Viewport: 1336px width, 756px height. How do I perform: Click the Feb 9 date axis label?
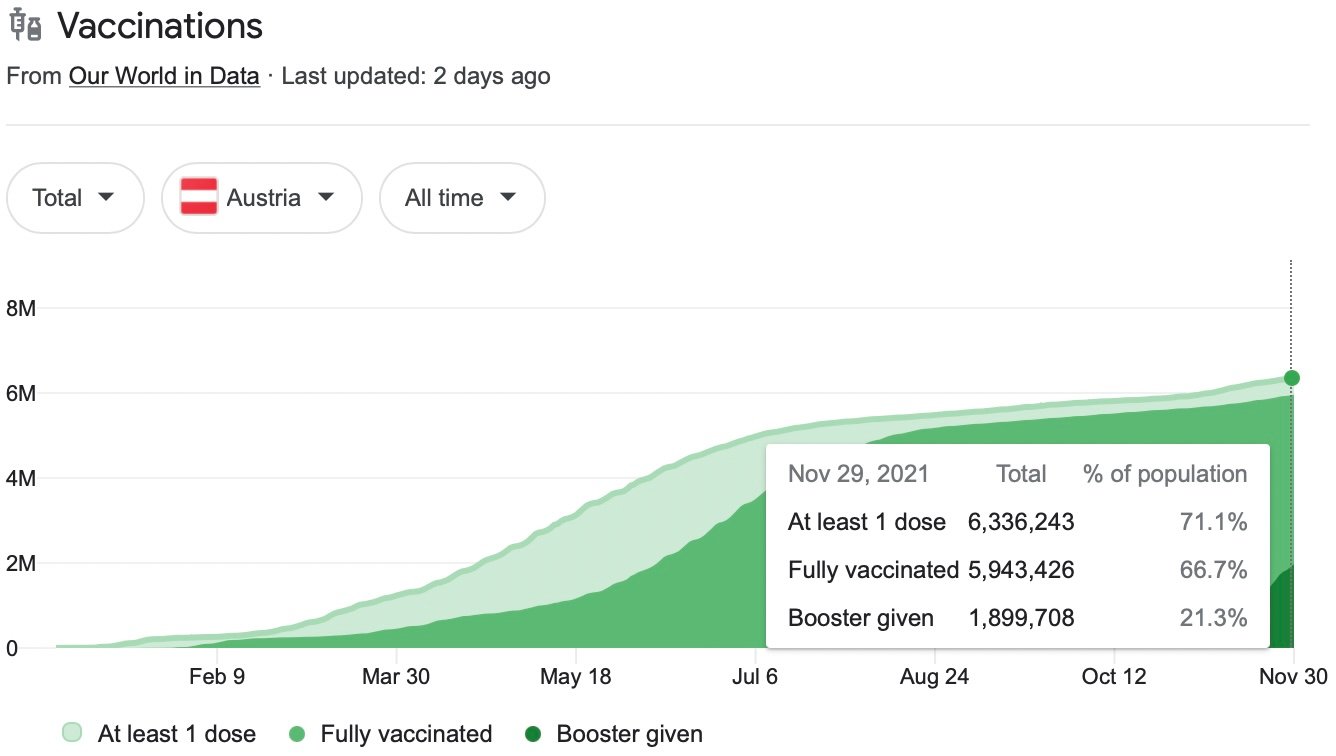[216, 677]
